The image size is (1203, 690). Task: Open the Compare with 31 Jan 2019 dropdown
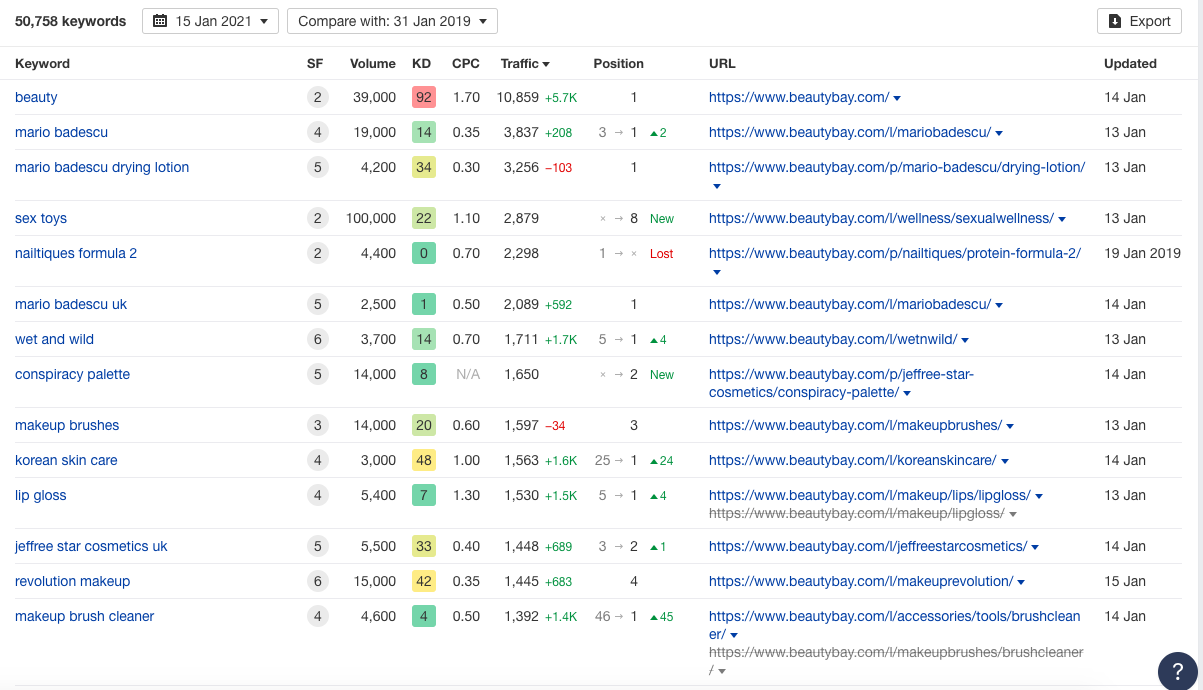click(x=392, y=21)
